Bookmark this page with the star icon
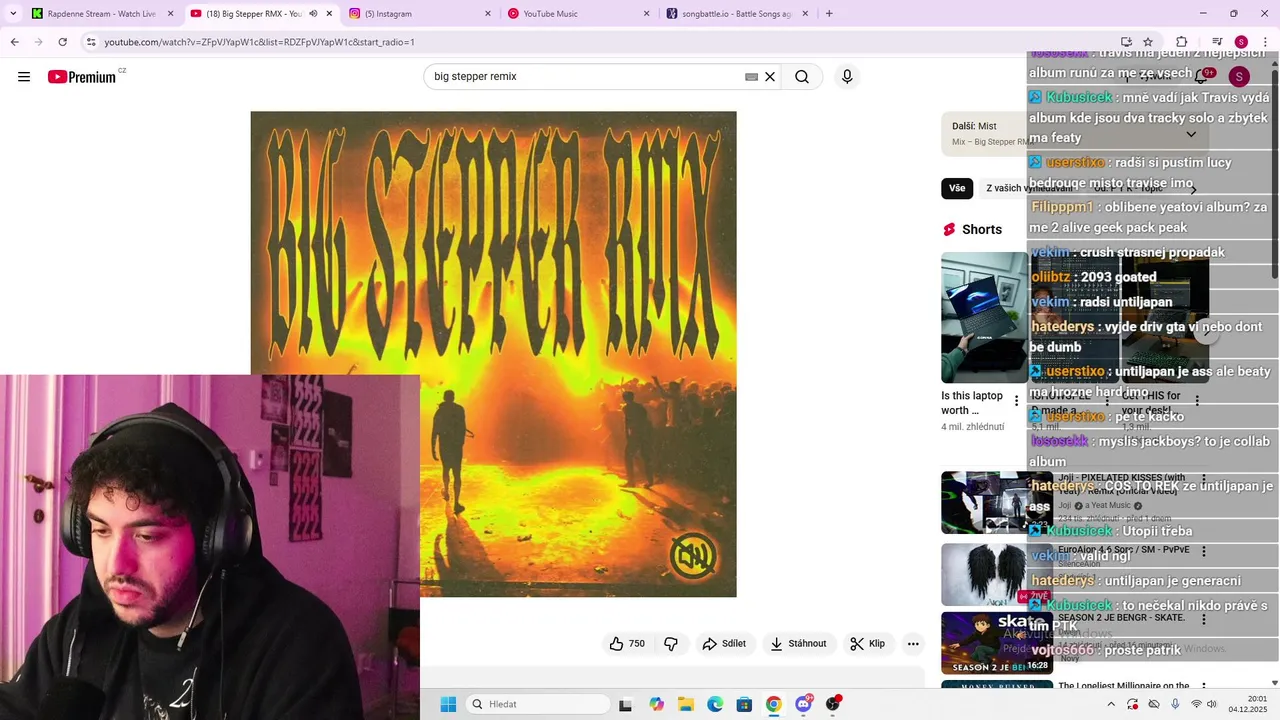Screen dimensions: 1280x720 pyautogui.click(x=1148, y=42)
